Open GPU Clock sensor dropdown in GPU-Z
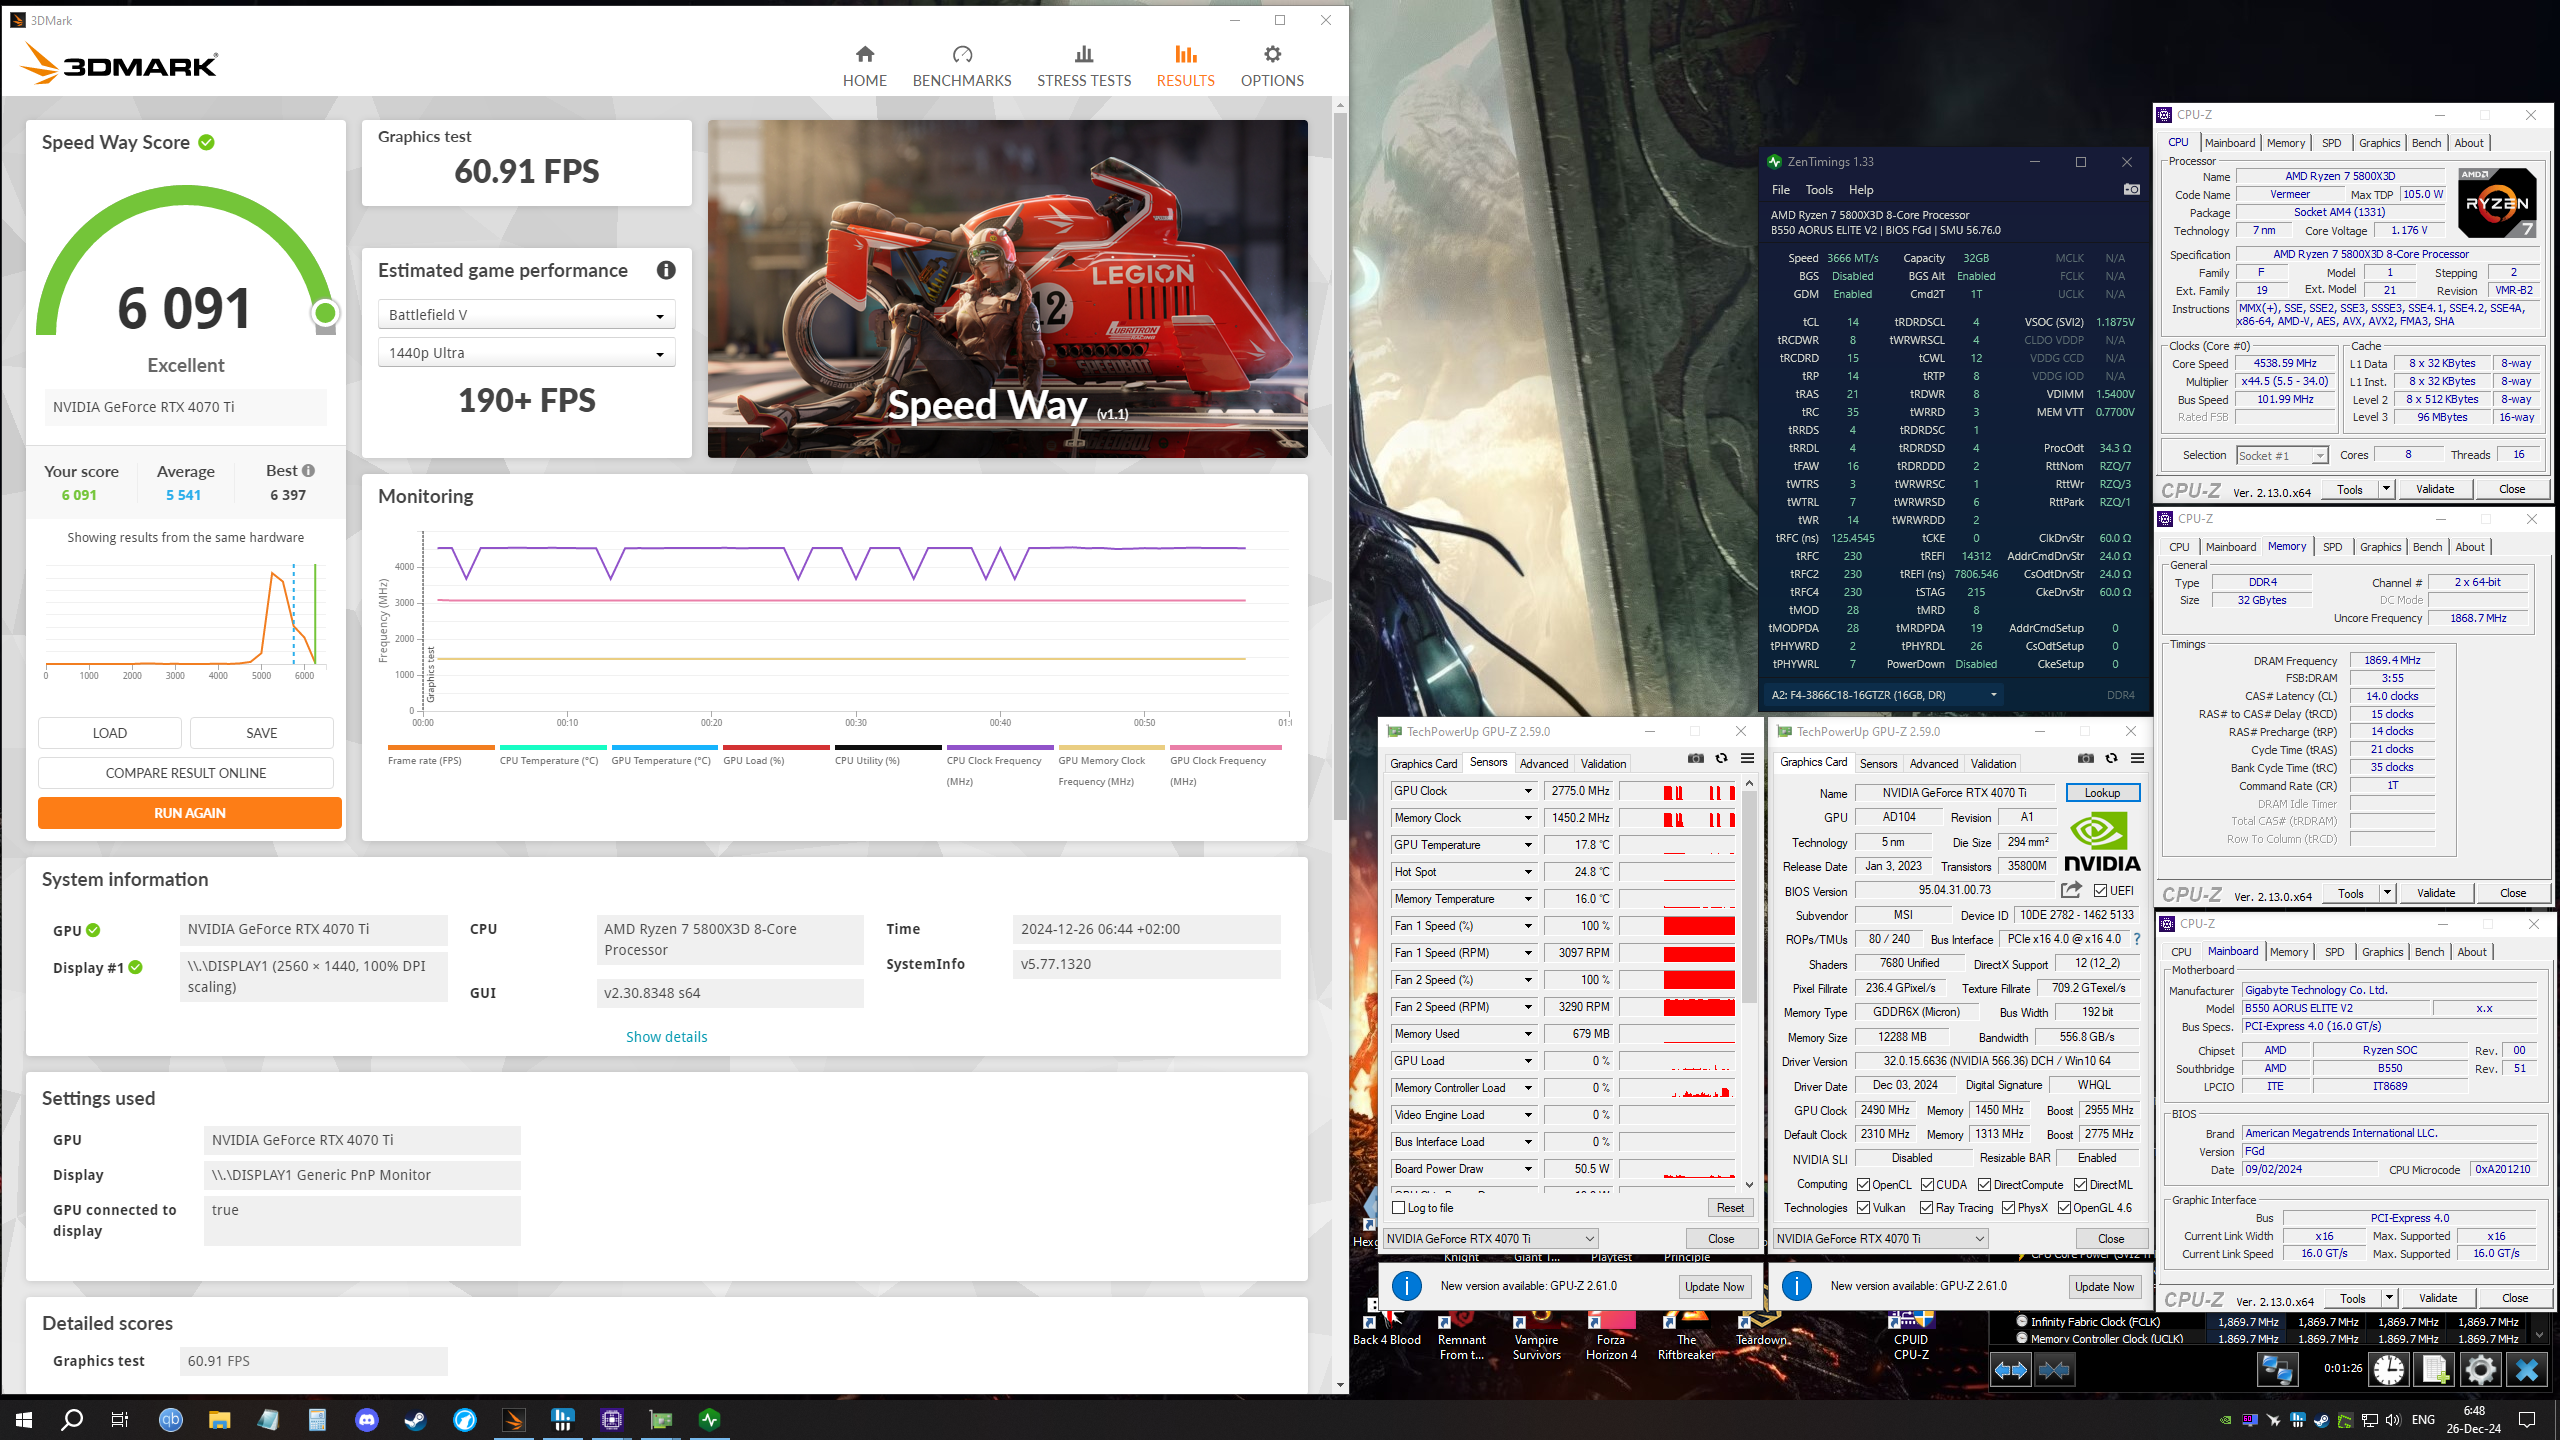 click(x=1528, y=791)
